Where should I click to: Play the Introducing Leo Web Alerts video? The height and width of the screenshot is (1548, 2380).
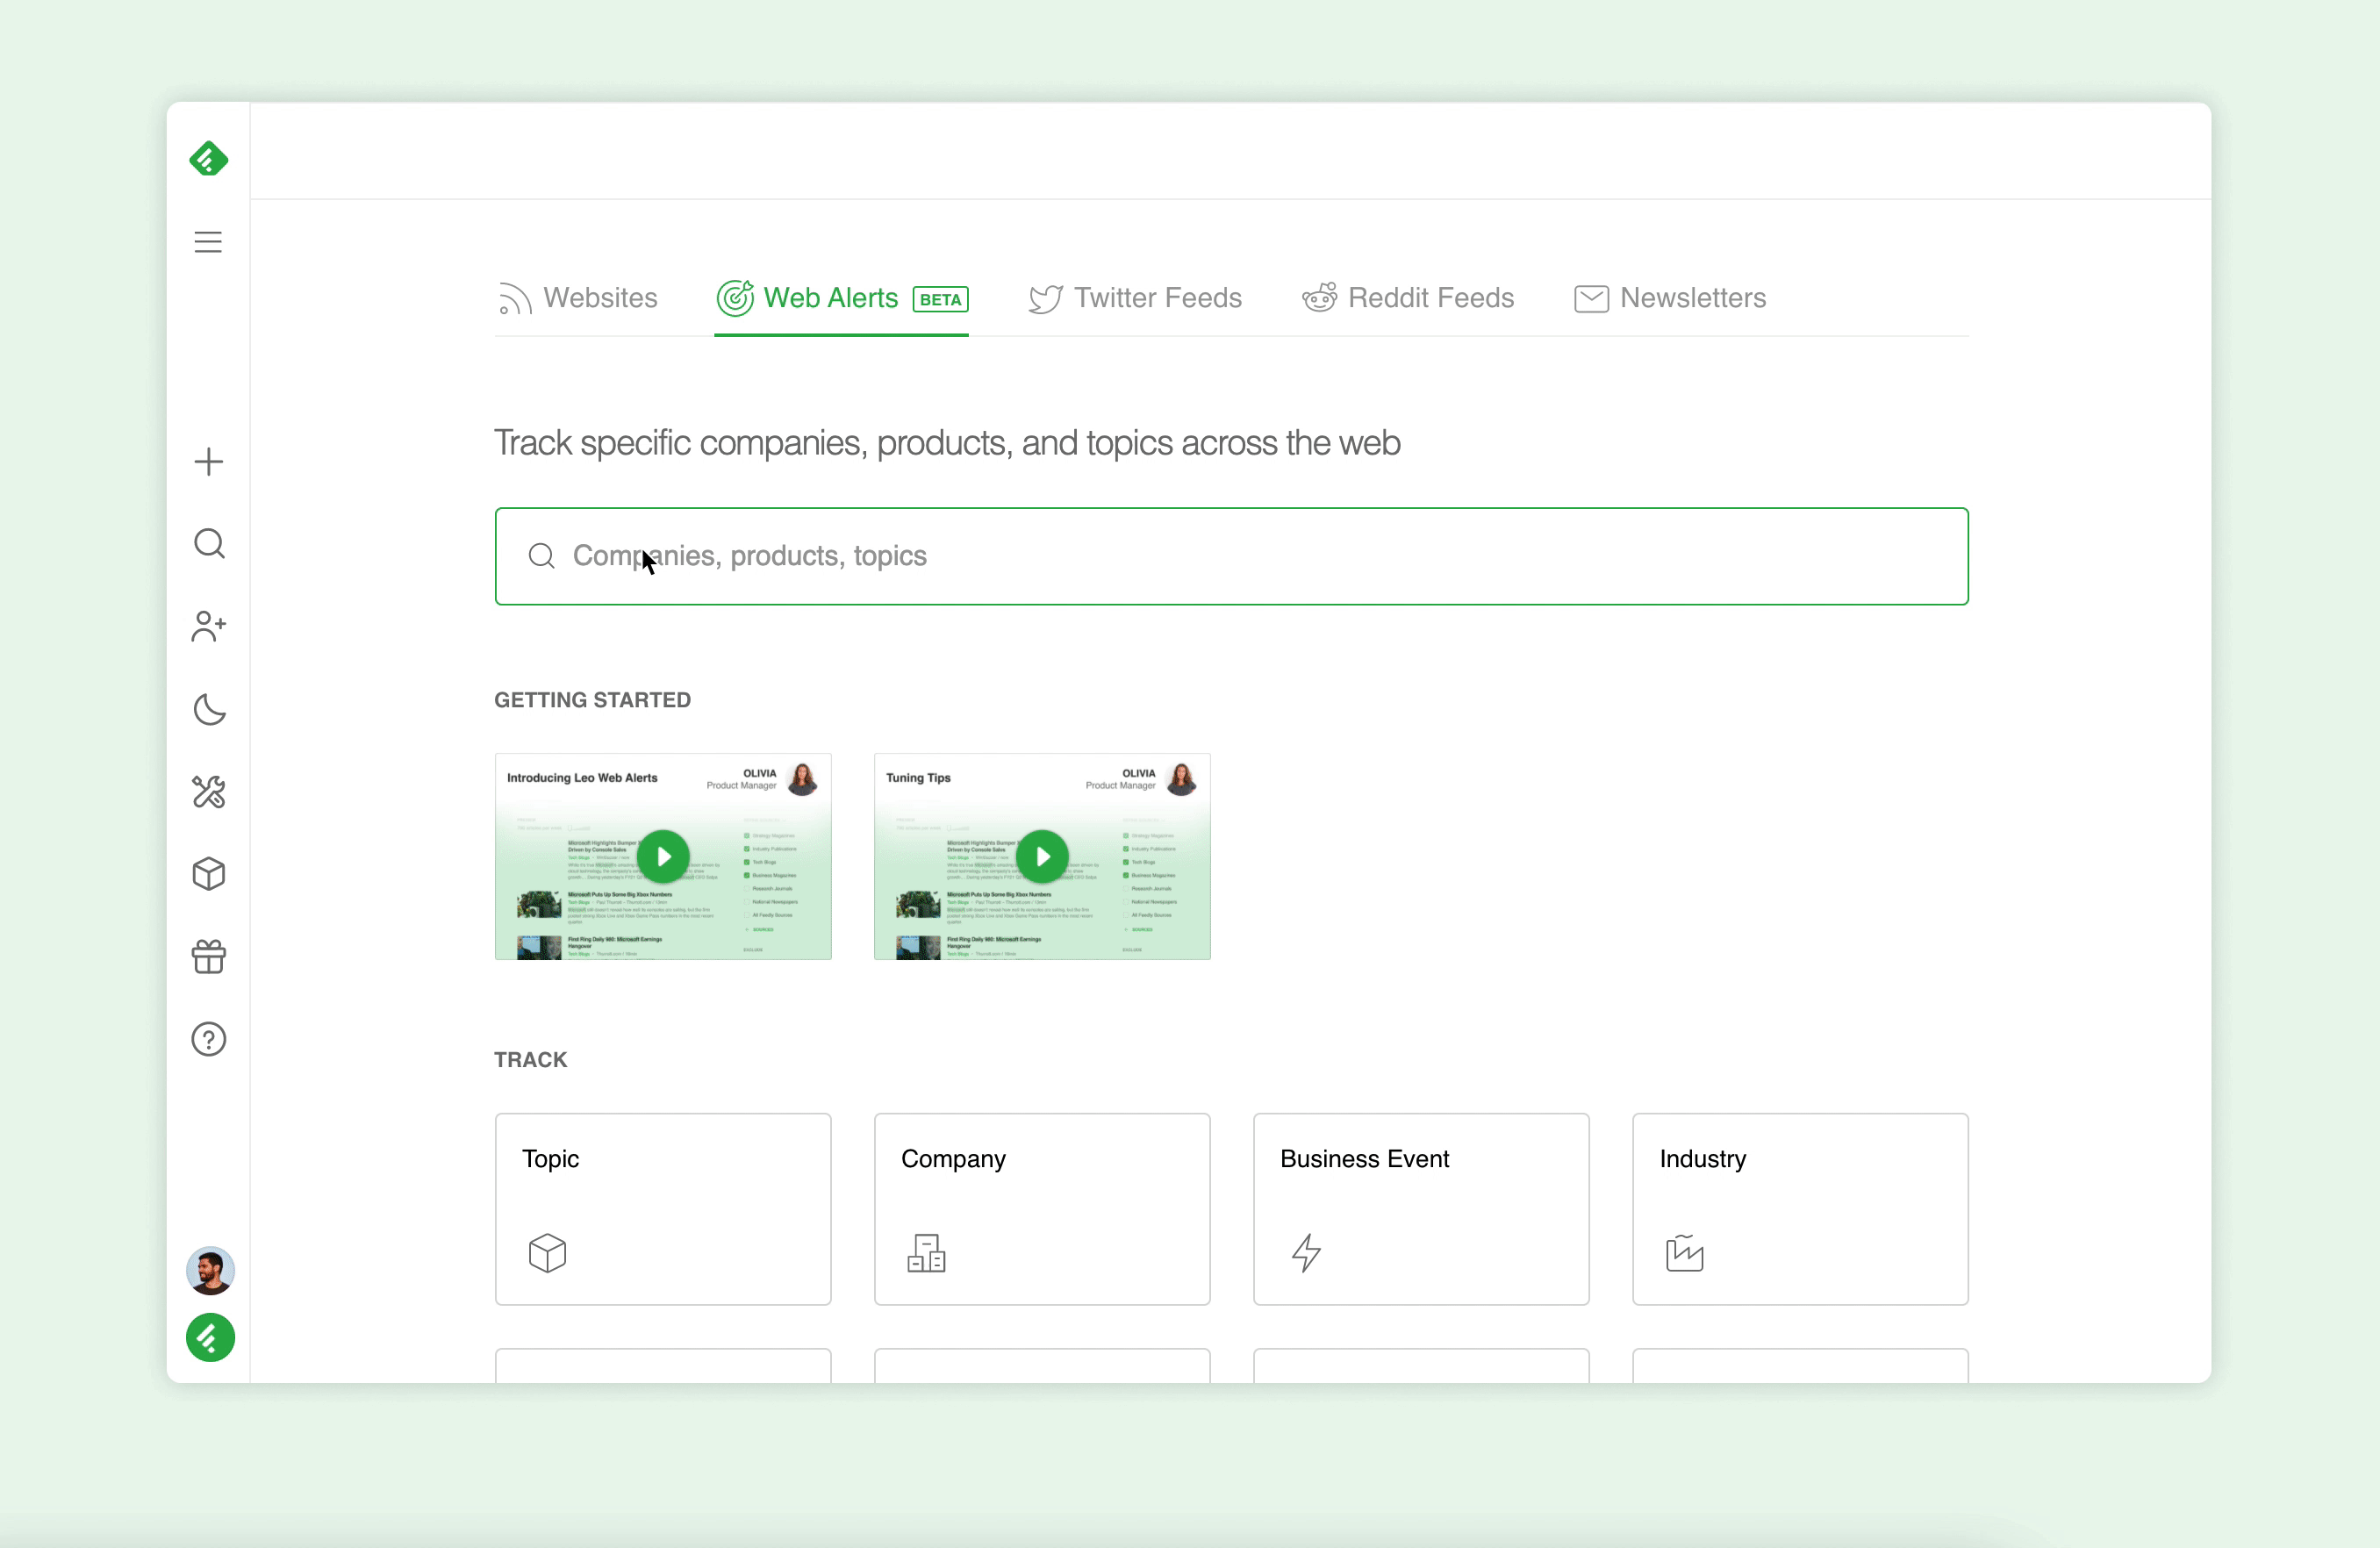click(x=663, y=857)
